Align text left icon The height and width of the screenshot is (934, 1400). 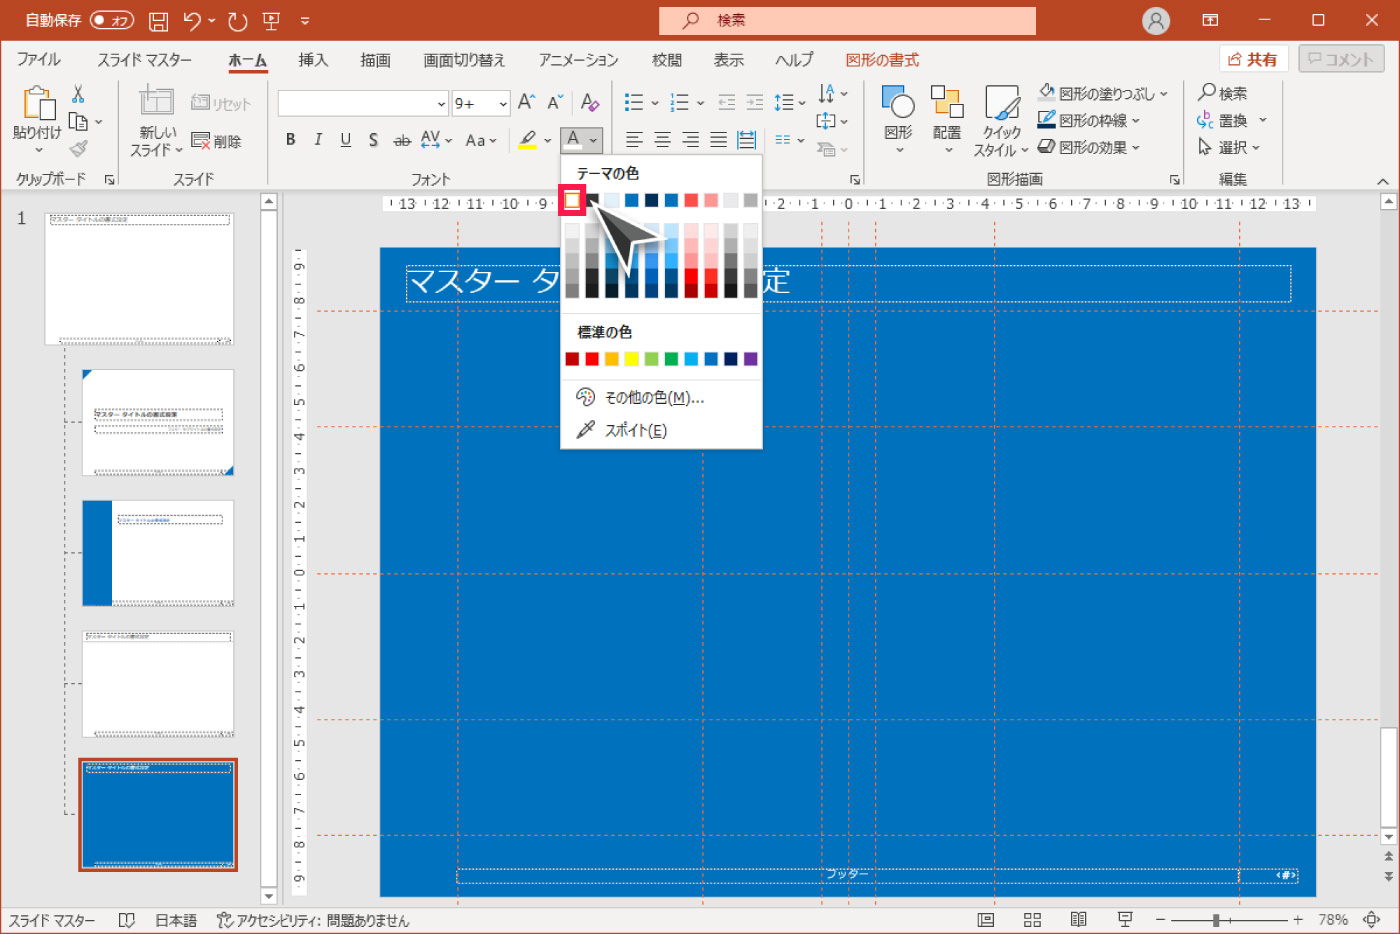[x=634, y=140]
